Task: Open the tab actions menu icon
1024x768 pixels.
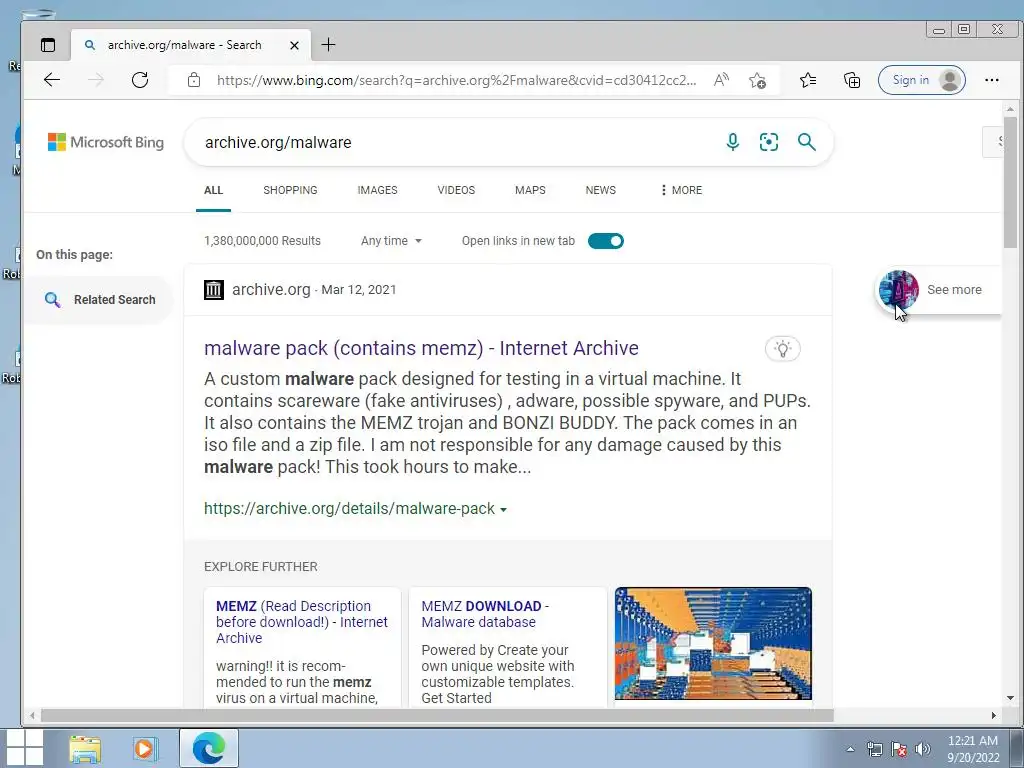Action: 48,45
